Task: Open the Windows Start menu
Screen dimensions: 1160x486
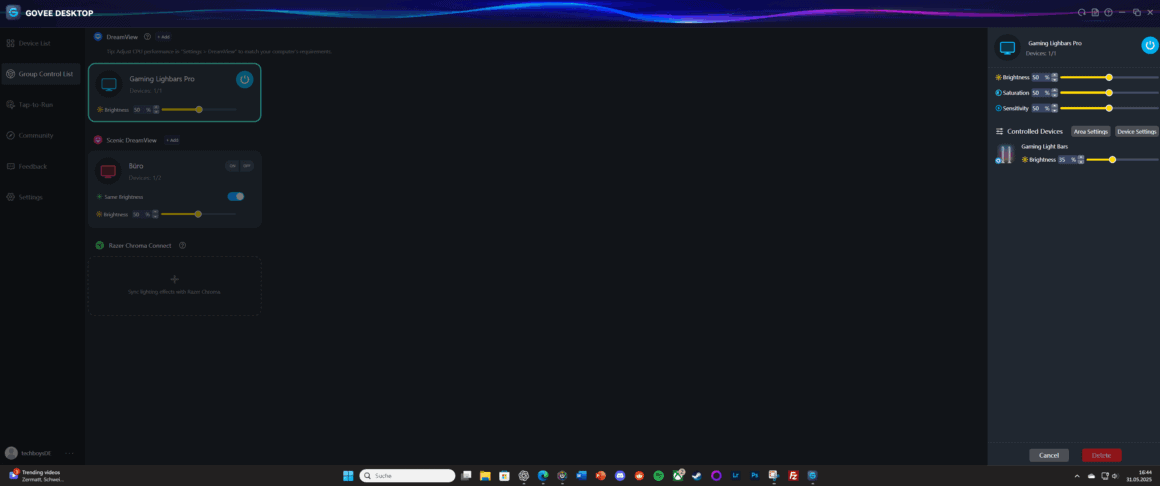Action: tap(348, 476)
